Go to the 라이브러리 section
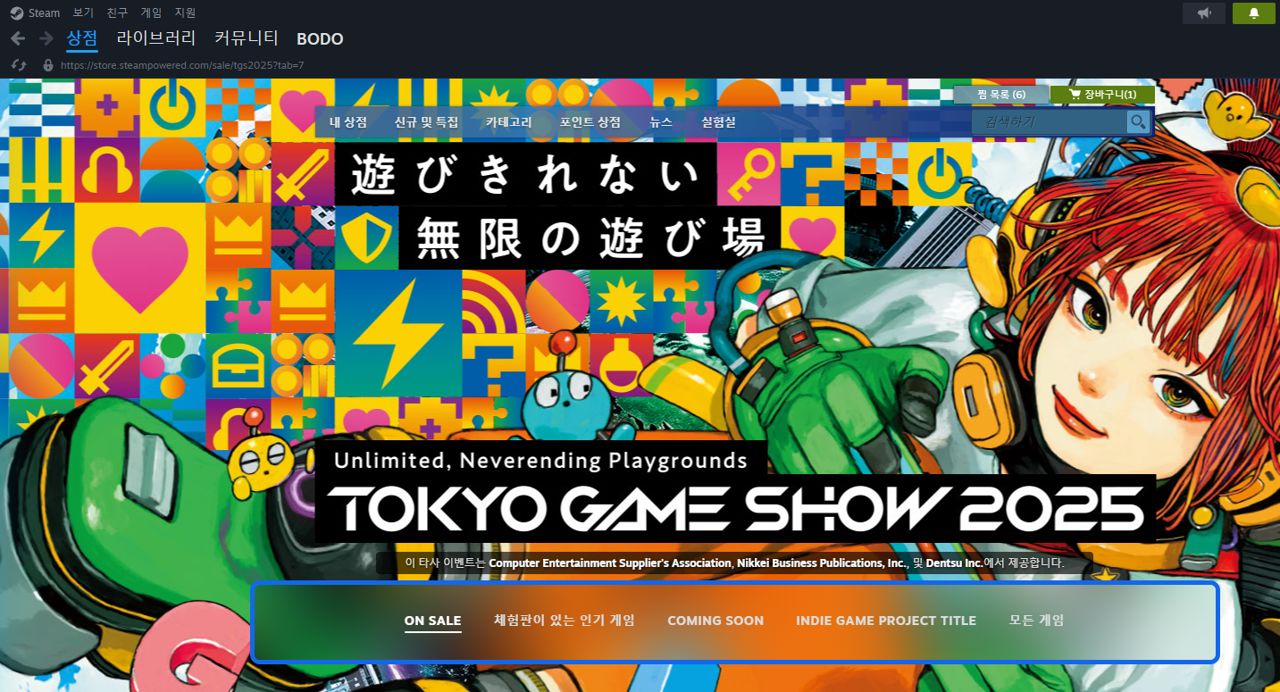The width and height of the screenshot is (1280, 692). pyautogui.click(x=156, y=38)
